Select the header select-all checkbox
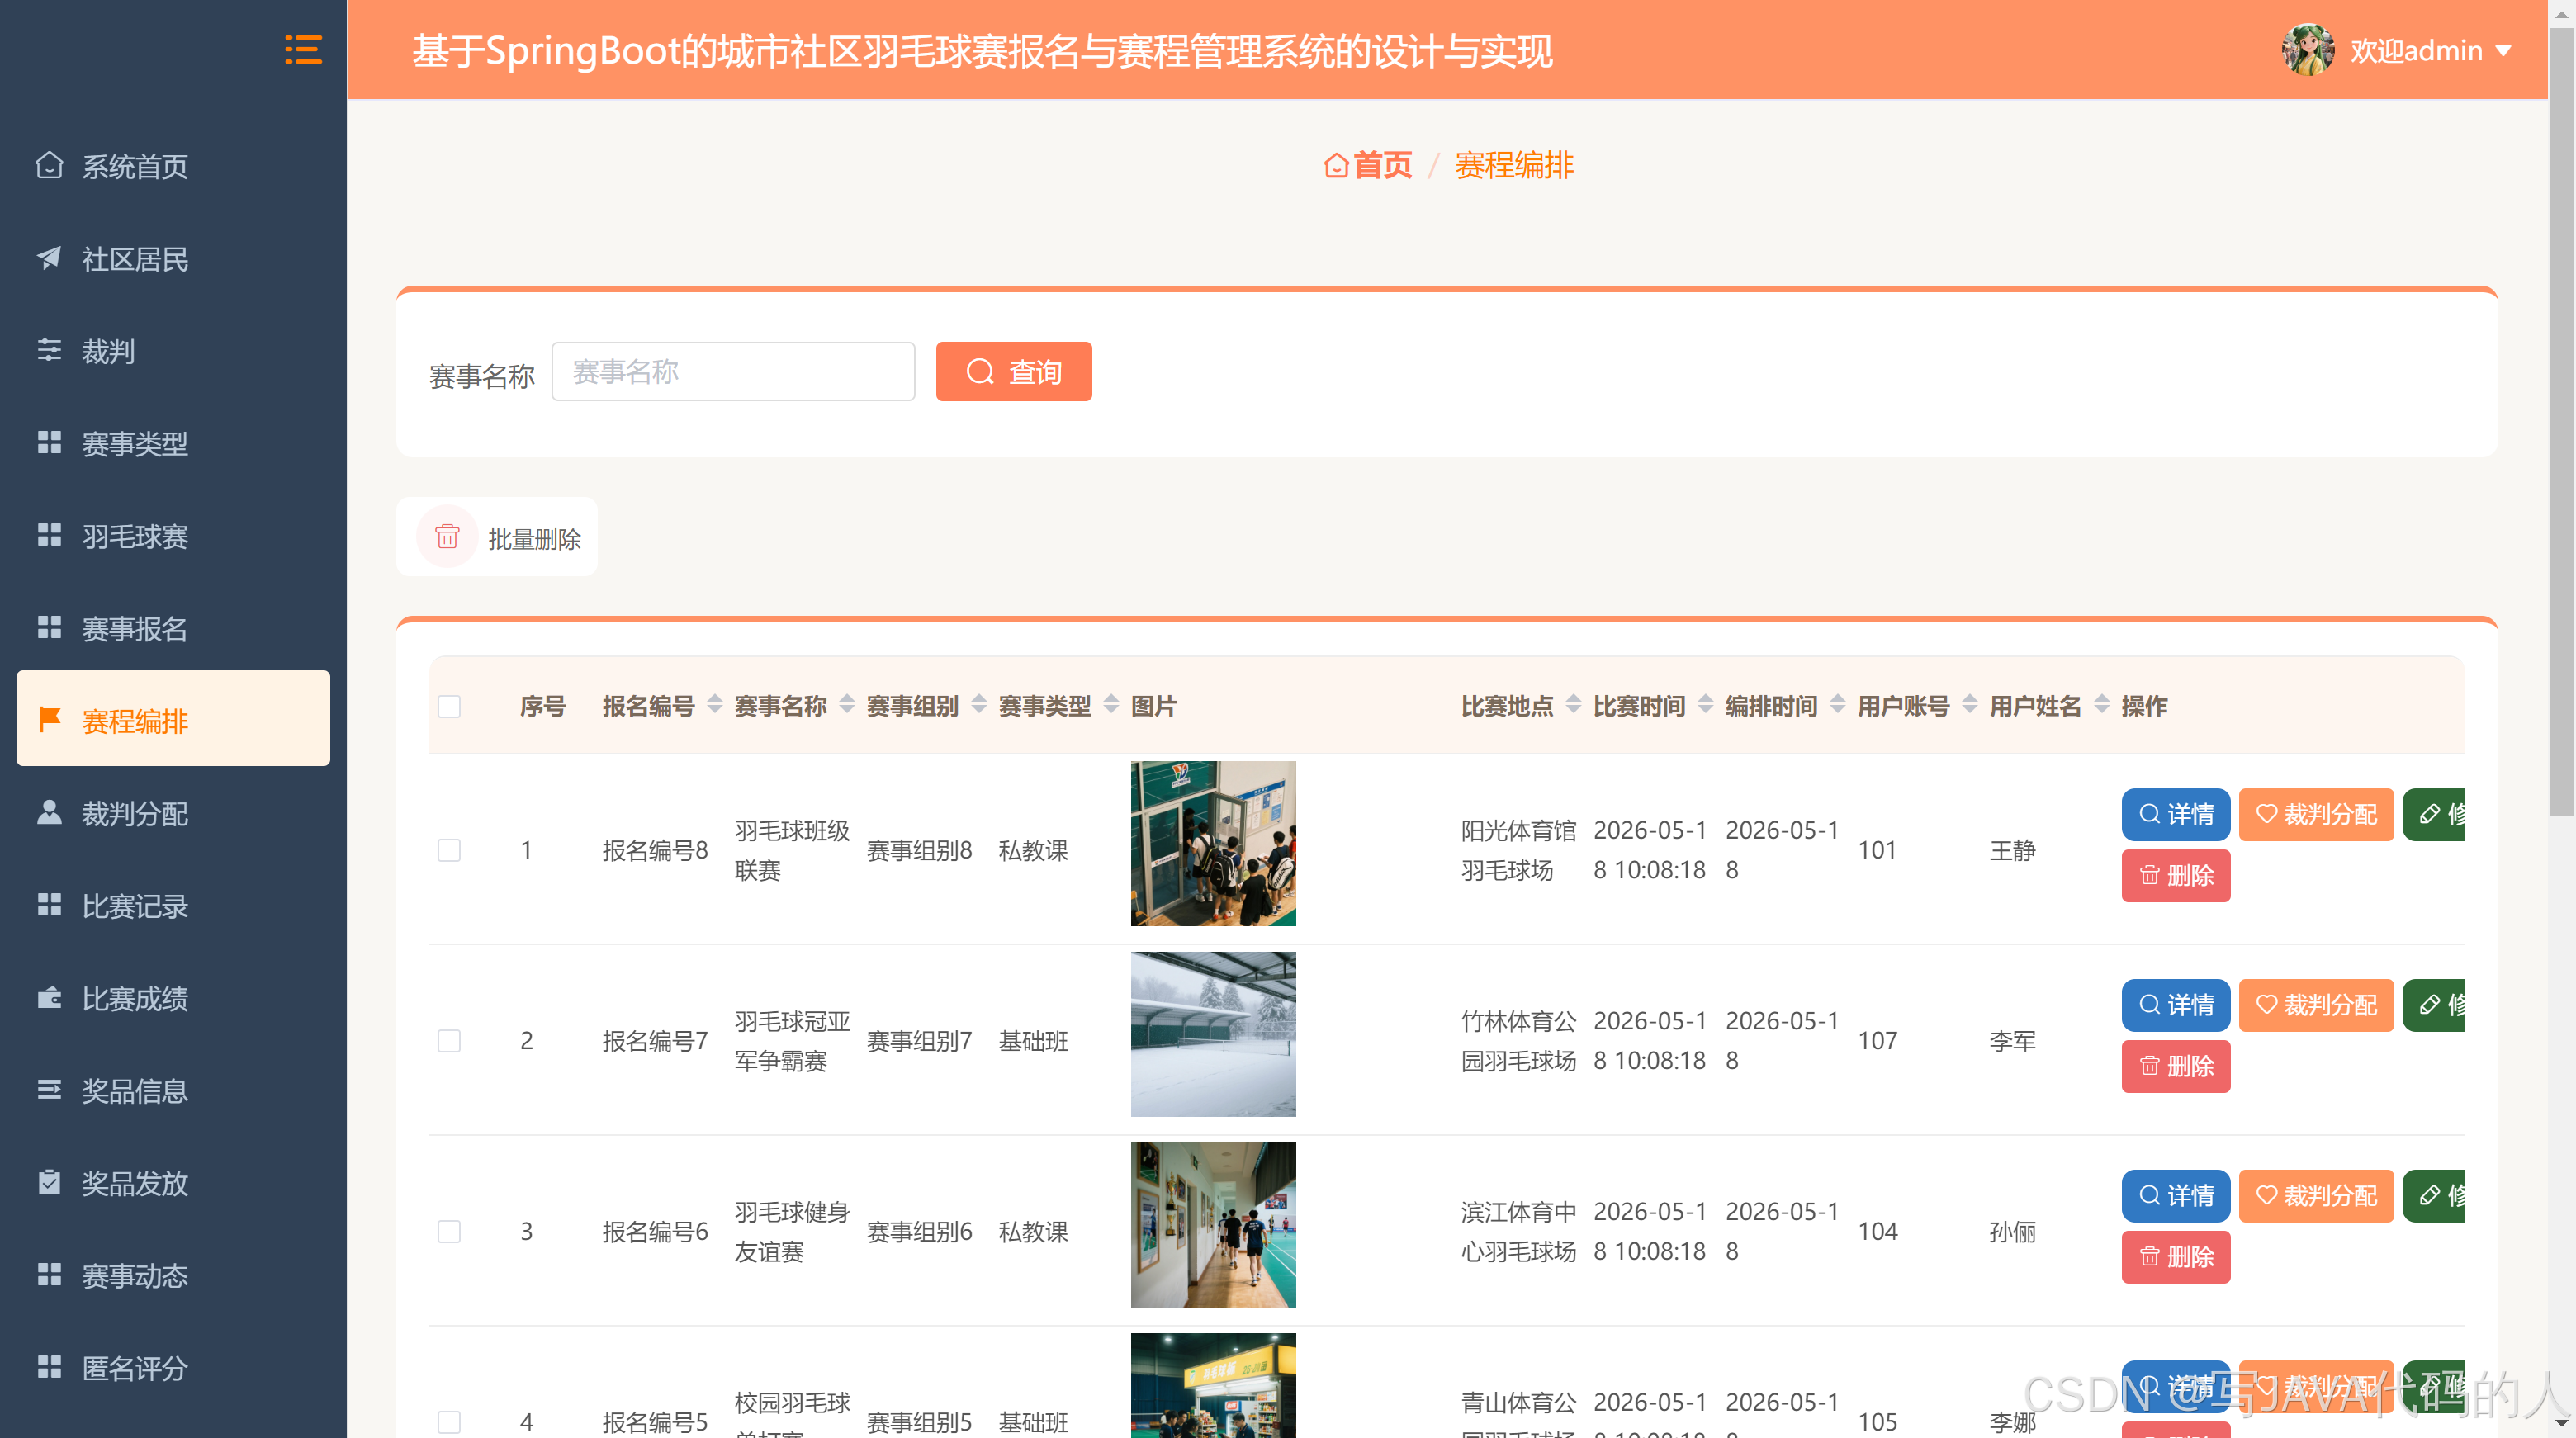The width and height of the screenshot is (2576, 1438). tap(449, 707)
